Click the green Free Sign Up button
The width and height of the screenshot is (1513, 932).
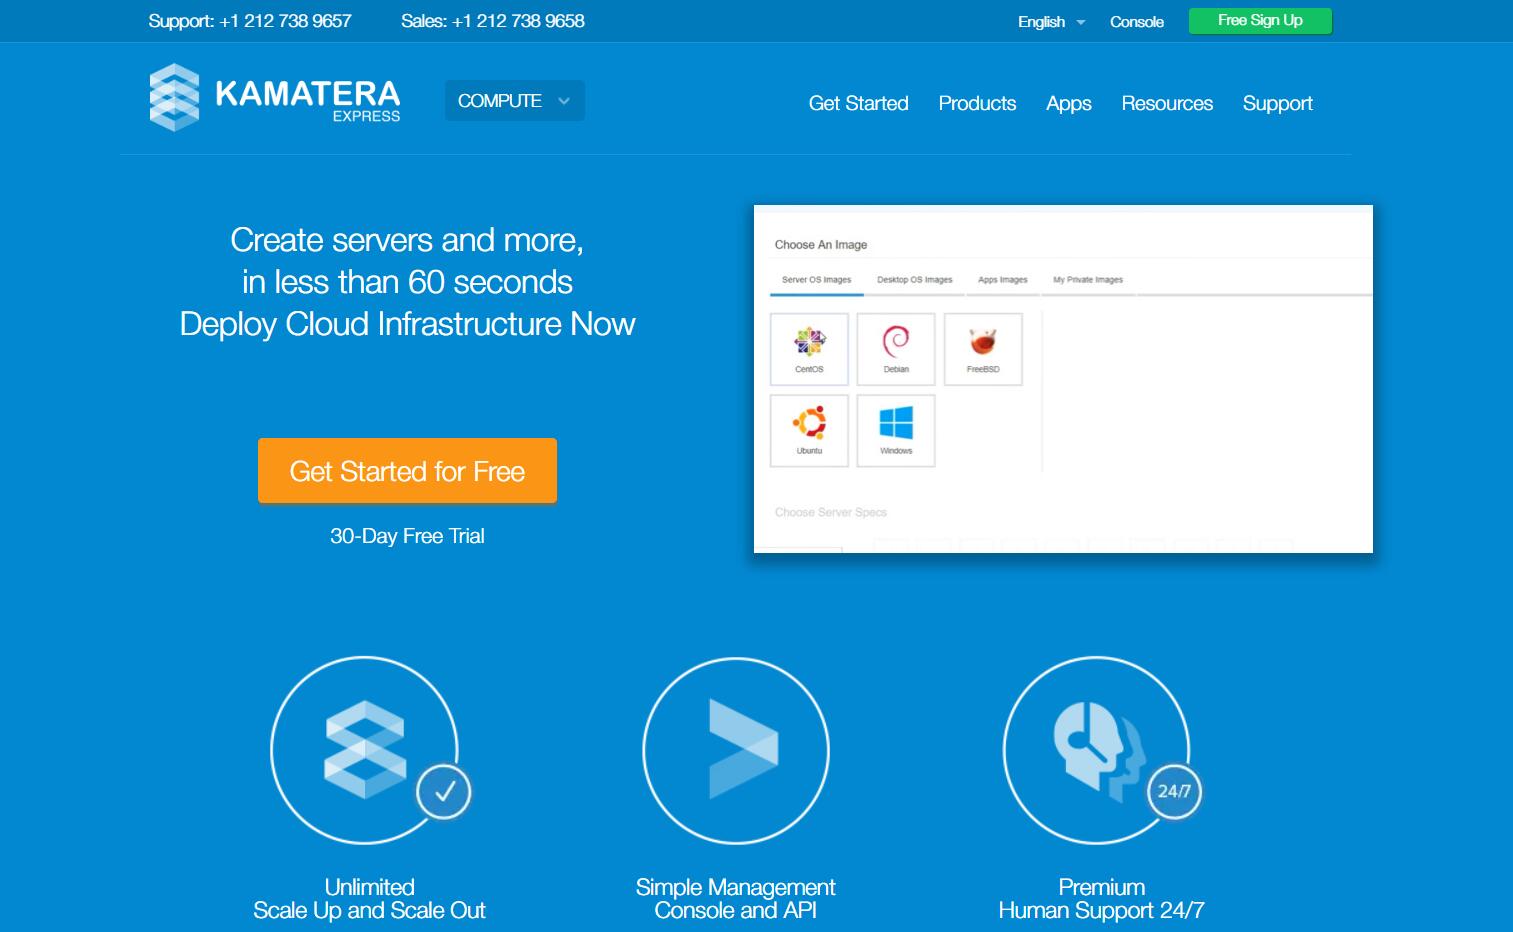1260,21
